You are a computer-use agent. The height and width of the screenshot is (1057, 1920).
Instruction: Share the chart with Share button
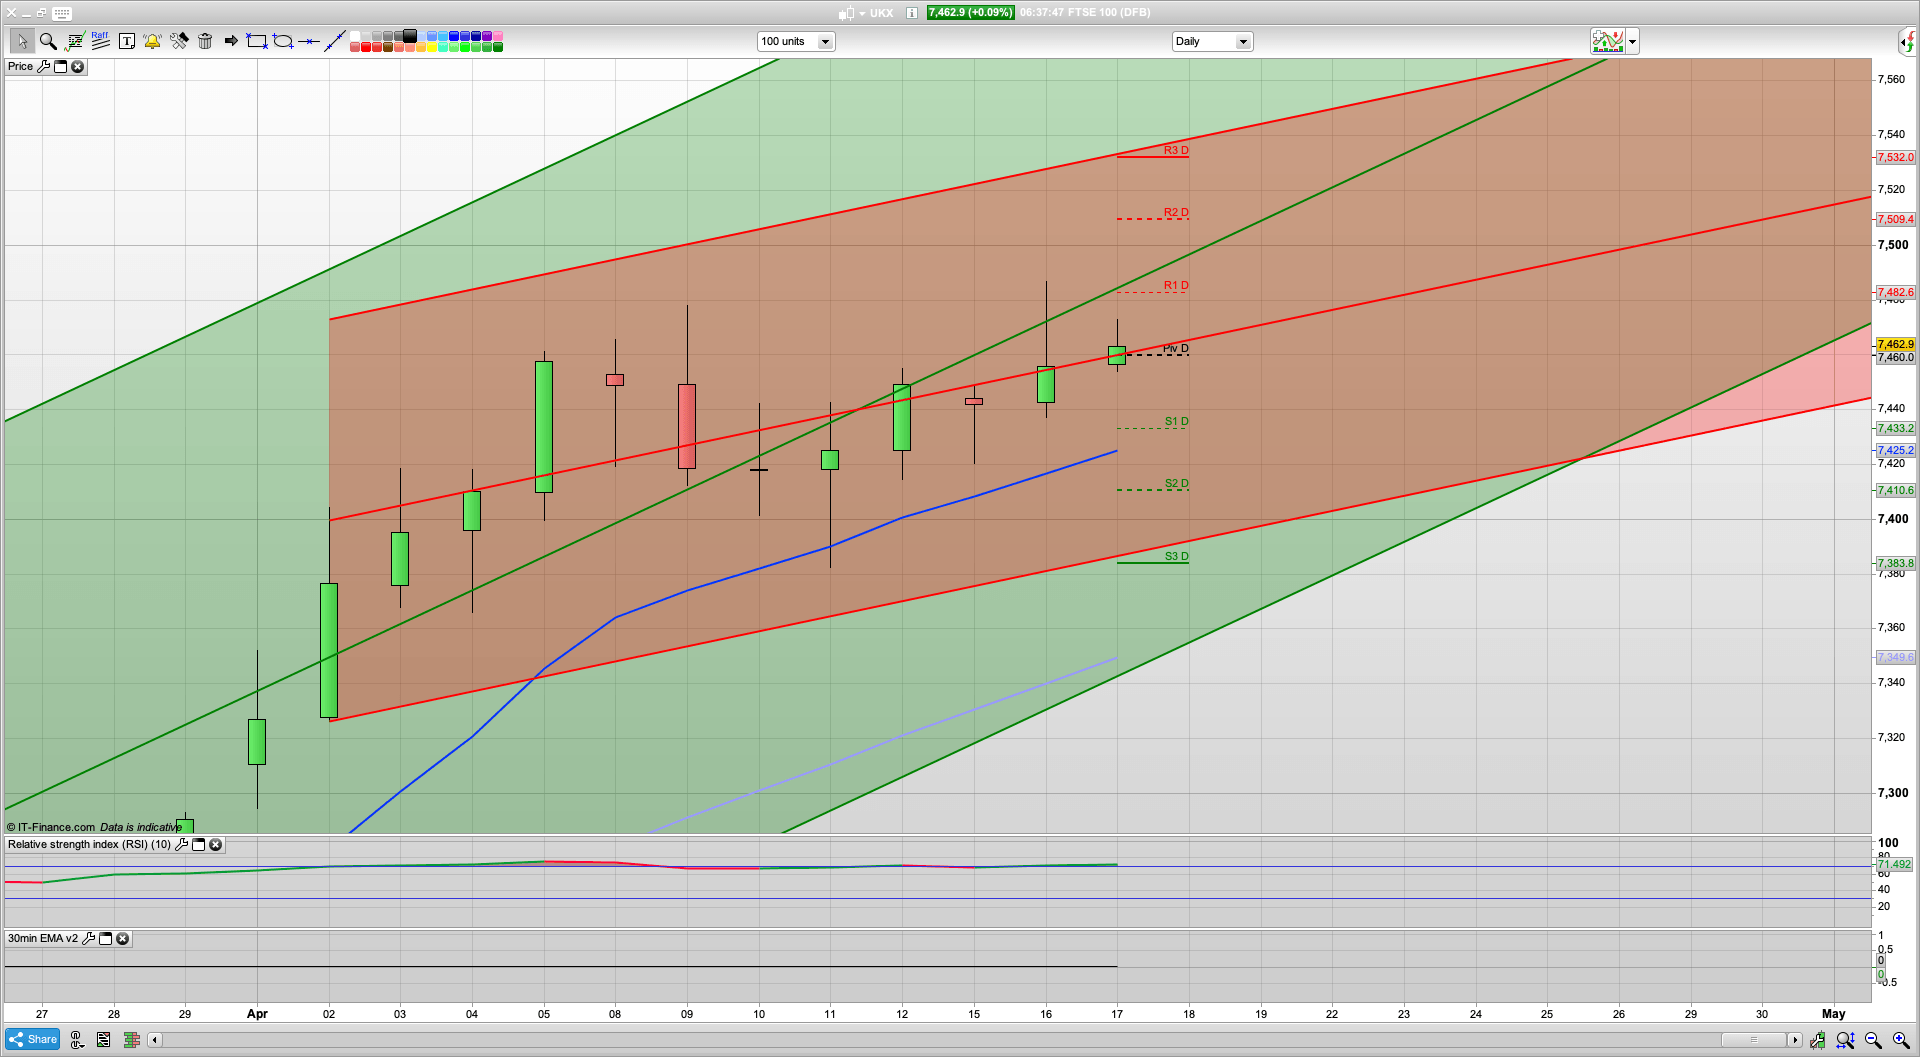32,1040
